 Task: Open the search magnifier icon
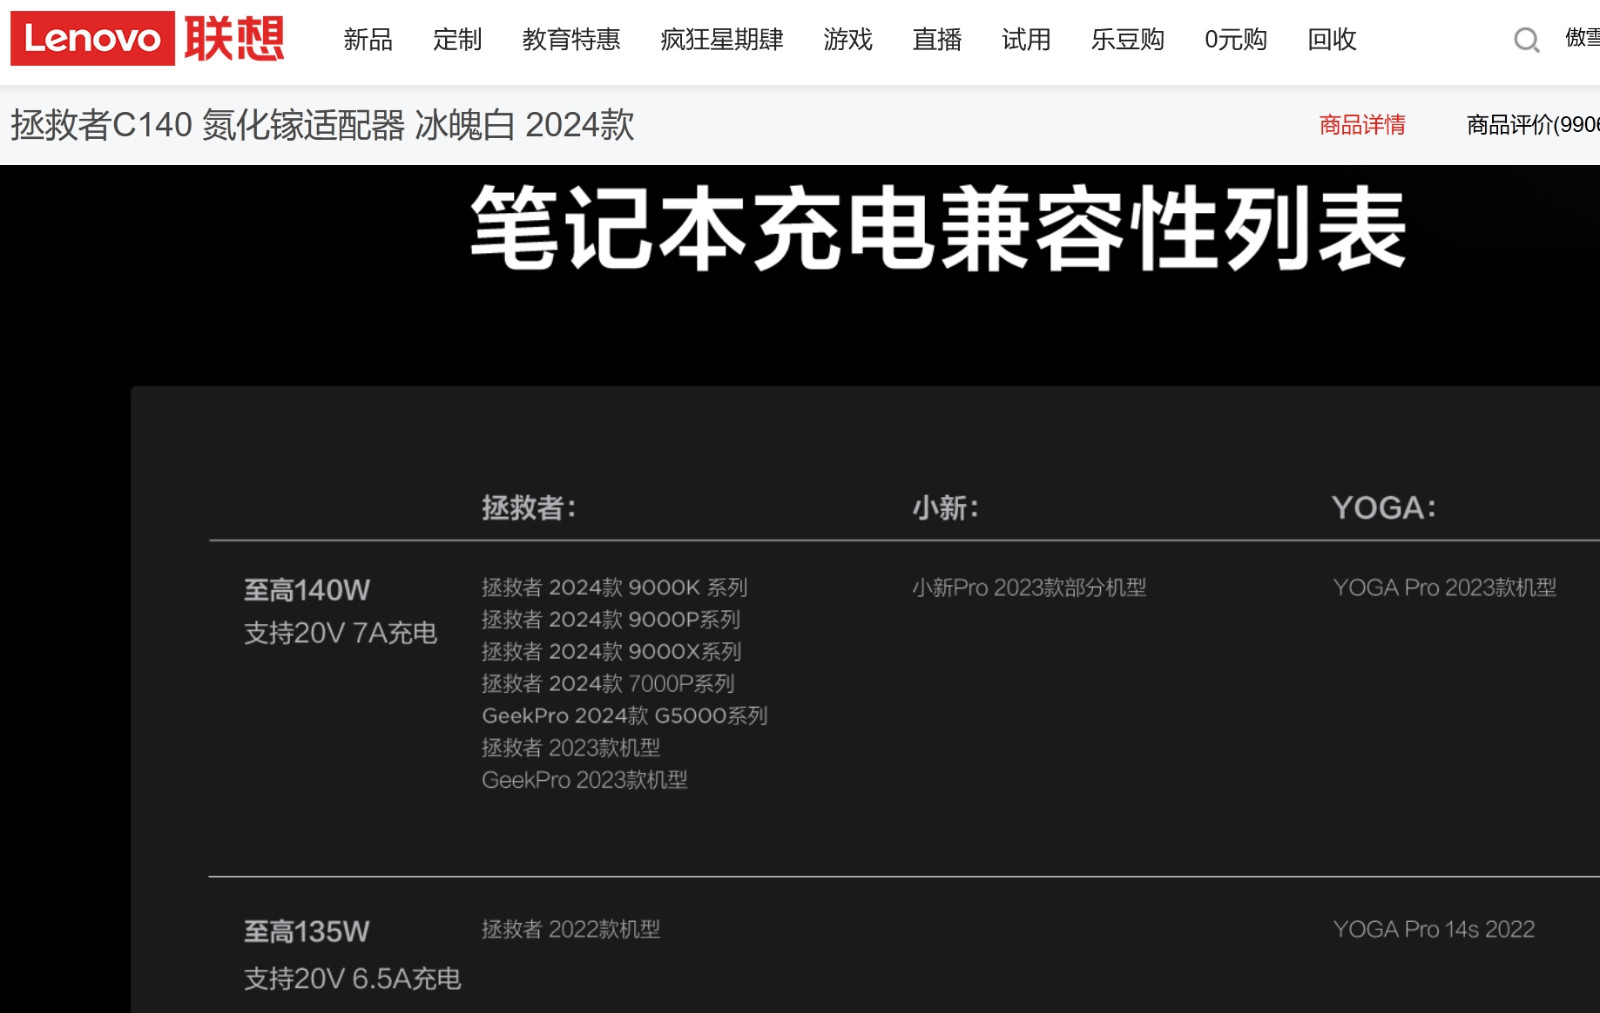[1526, 40]
